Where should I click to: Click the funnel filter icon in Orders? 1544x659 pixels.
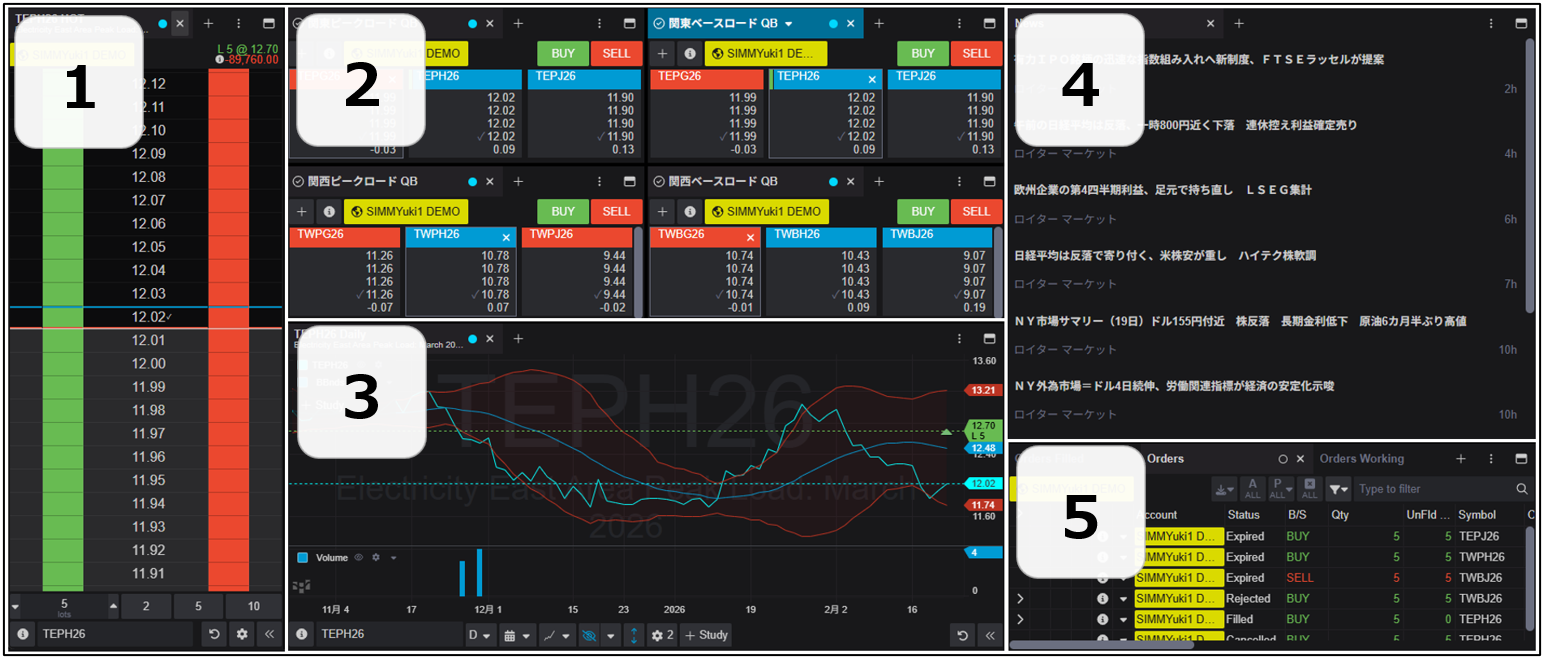(1340, 489)
